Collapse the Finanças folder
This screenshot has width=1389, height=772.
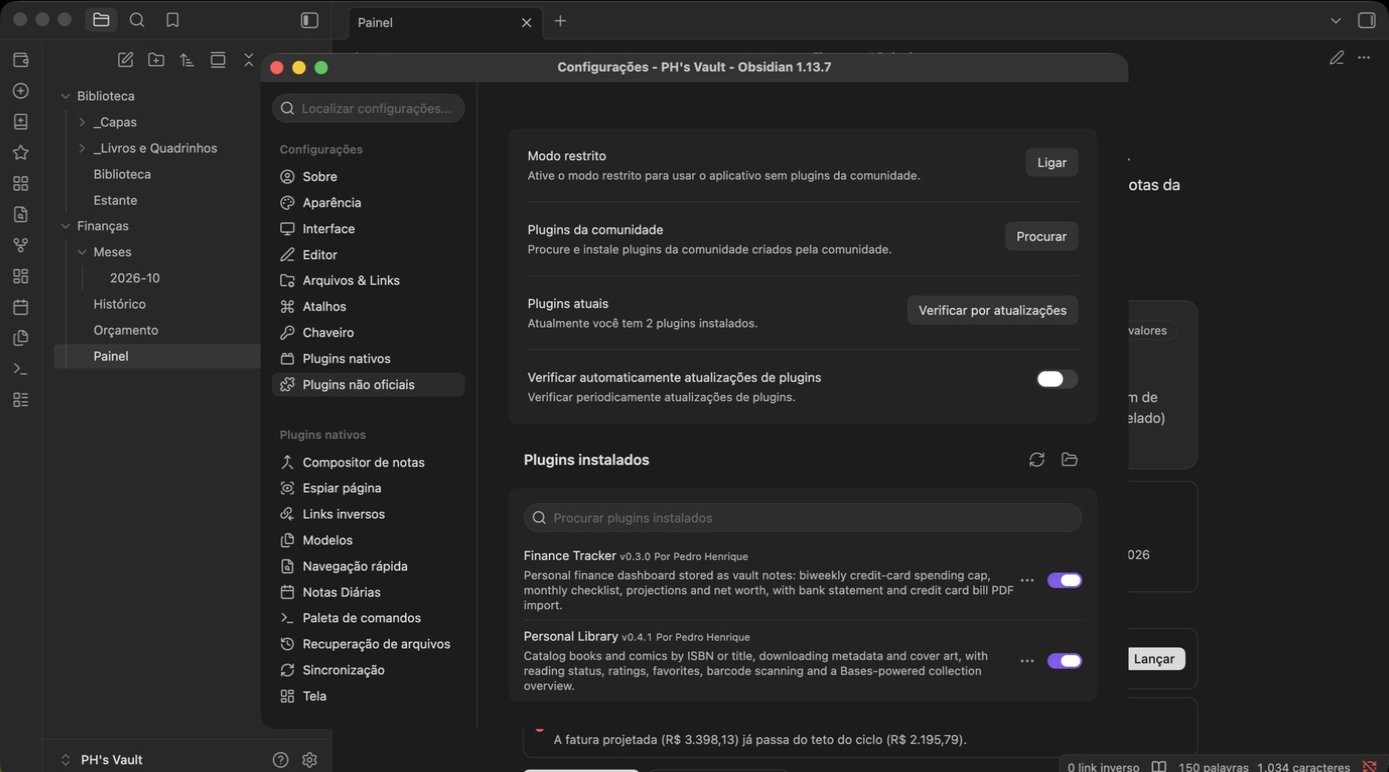66,226
